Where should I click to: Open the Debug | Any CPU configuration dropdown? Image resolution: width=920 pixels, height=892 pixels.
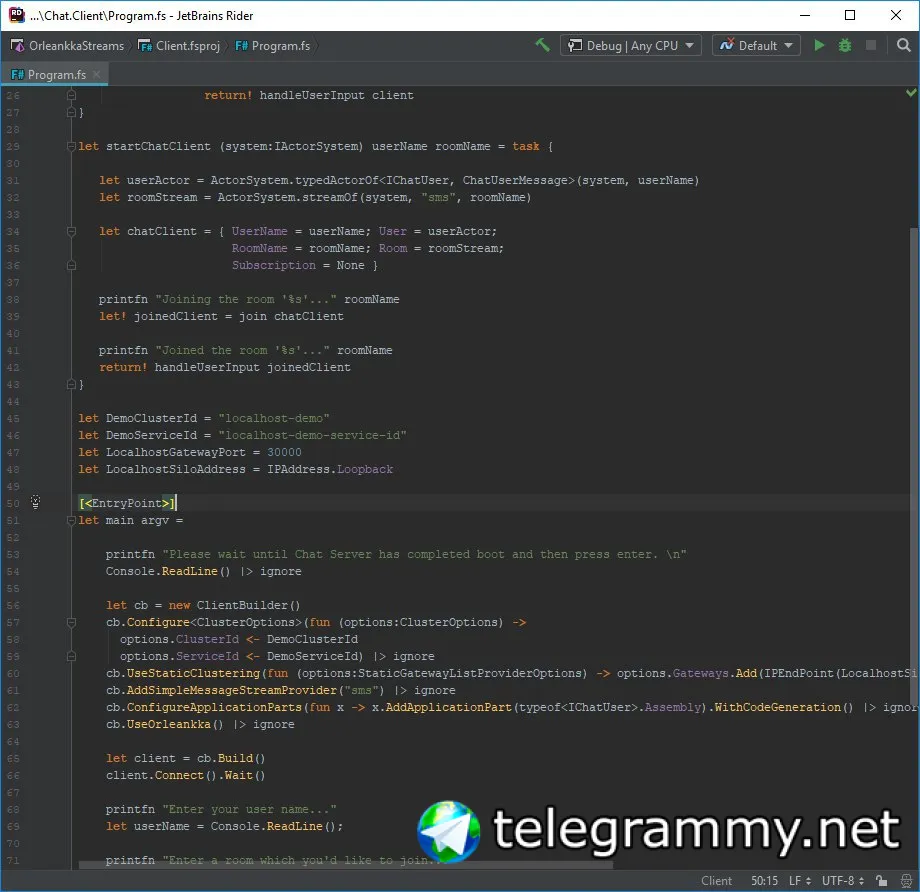click(631, 45)
